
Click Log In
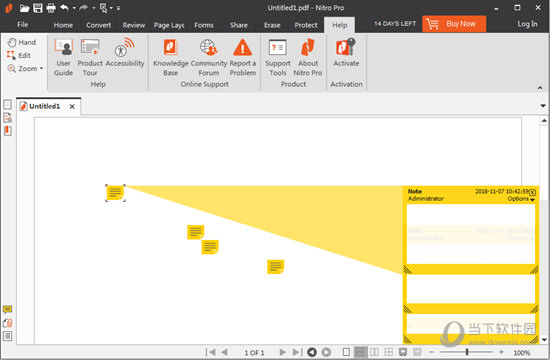(527, 24)
